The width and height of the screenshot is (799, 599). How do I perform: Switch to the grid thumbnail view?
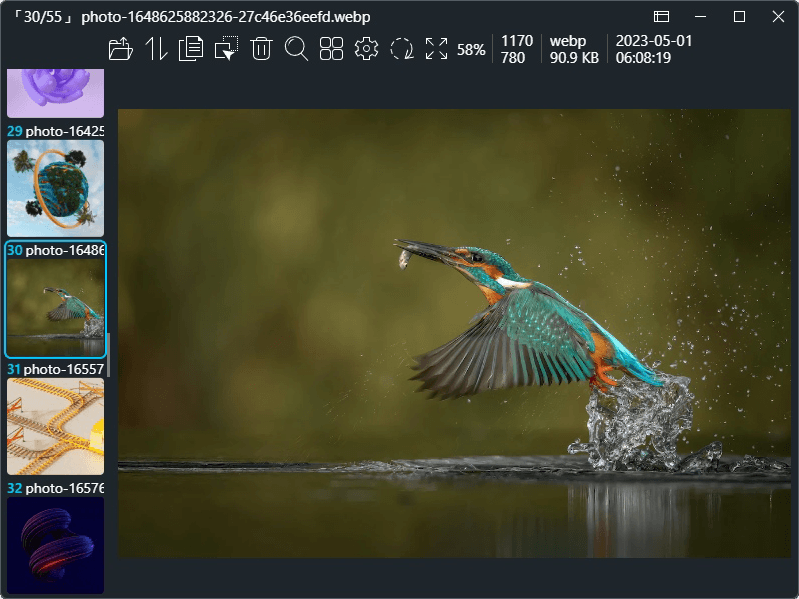click(331, 49)
